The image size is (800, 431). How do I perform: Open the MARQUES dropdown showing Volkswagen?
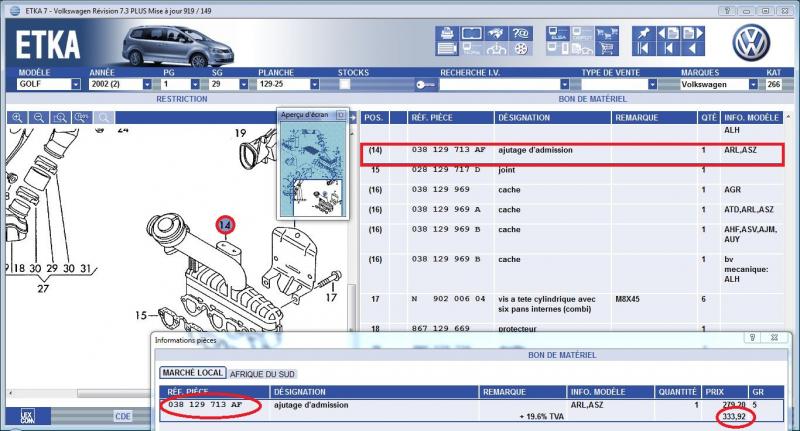753,85
